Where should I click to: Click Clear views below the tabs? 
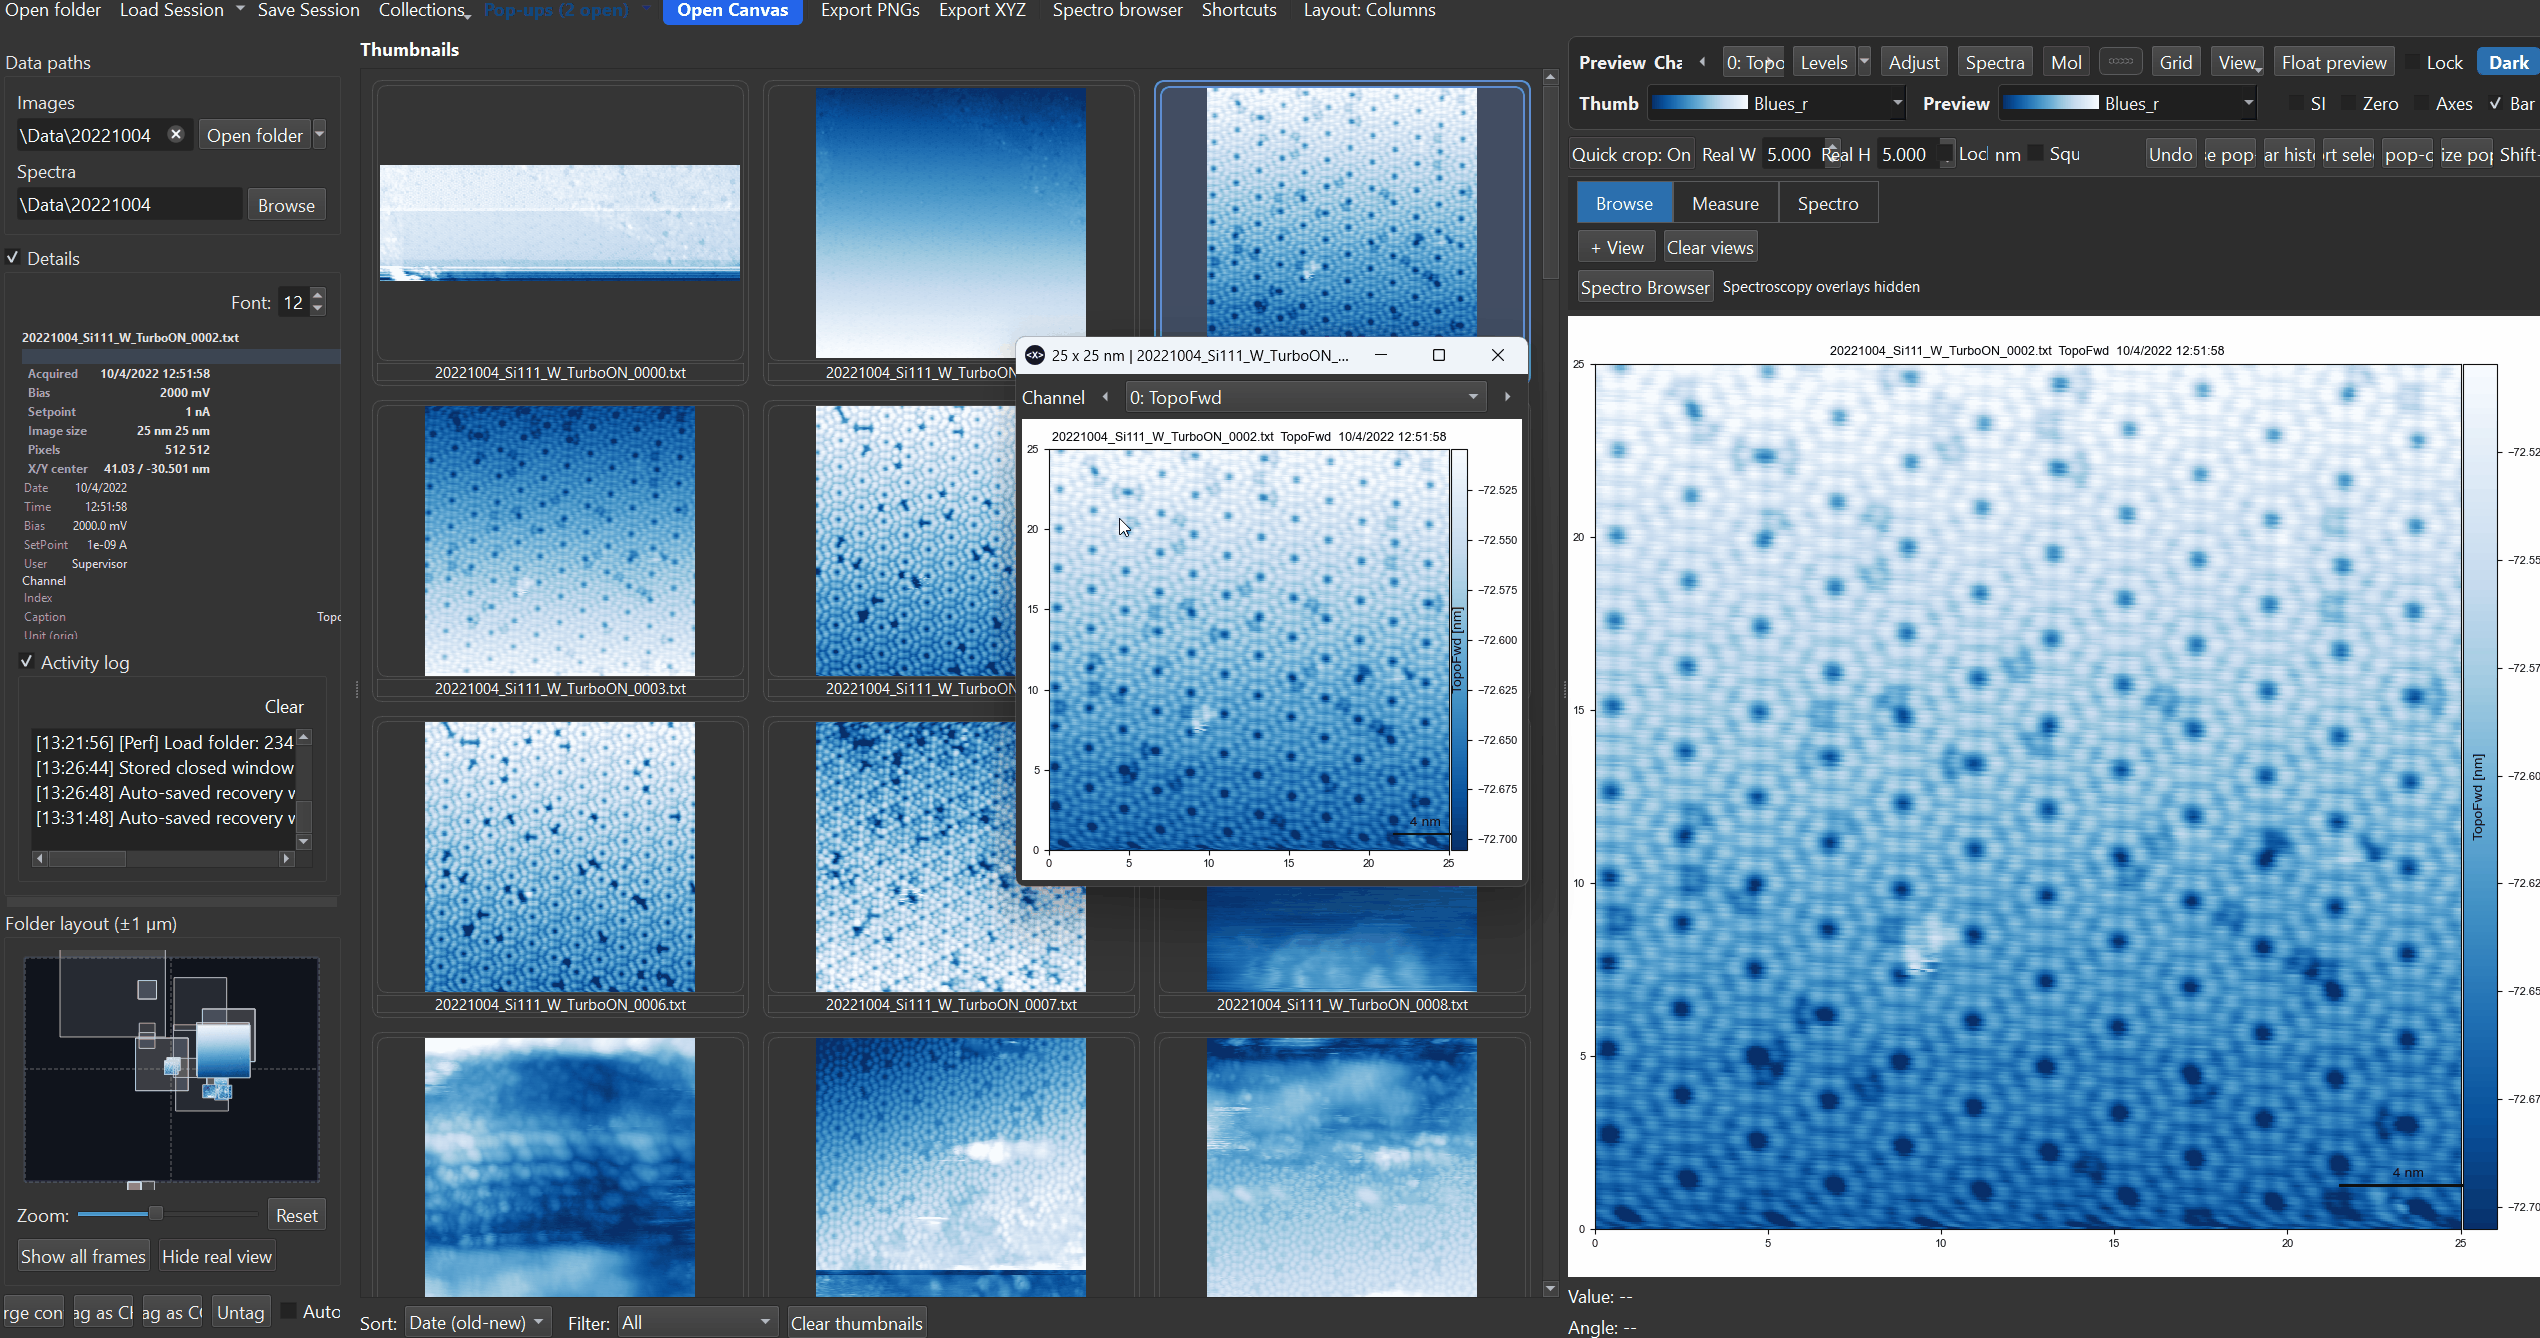(1710, 246)
